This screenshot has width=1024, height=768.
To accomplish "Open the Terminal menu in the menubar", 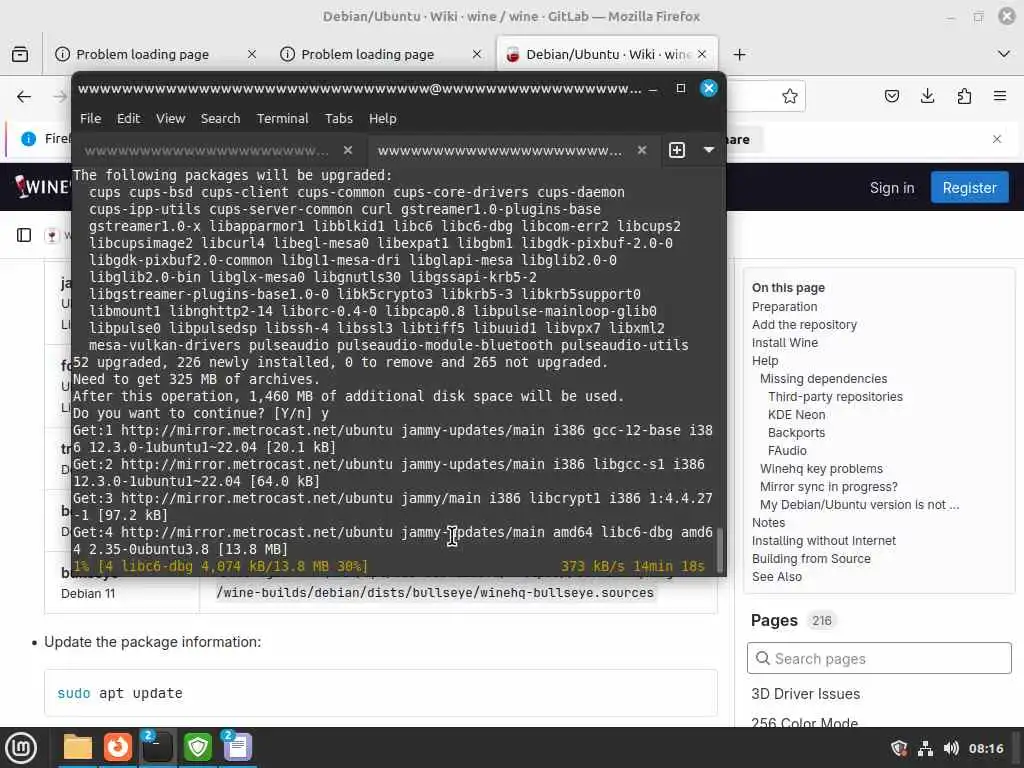I will point(282,118).
